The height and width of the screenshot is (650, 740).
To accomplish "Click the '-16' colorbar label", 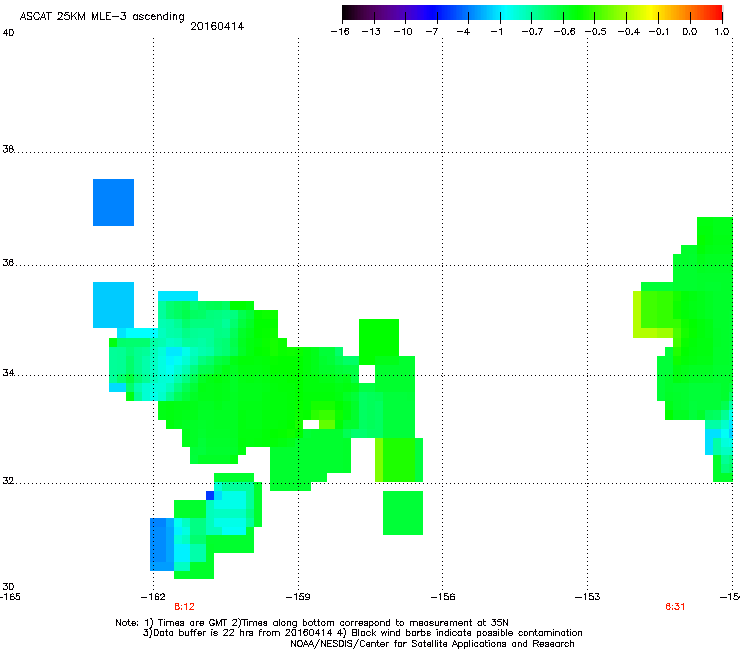I will [x=340, y=32].
